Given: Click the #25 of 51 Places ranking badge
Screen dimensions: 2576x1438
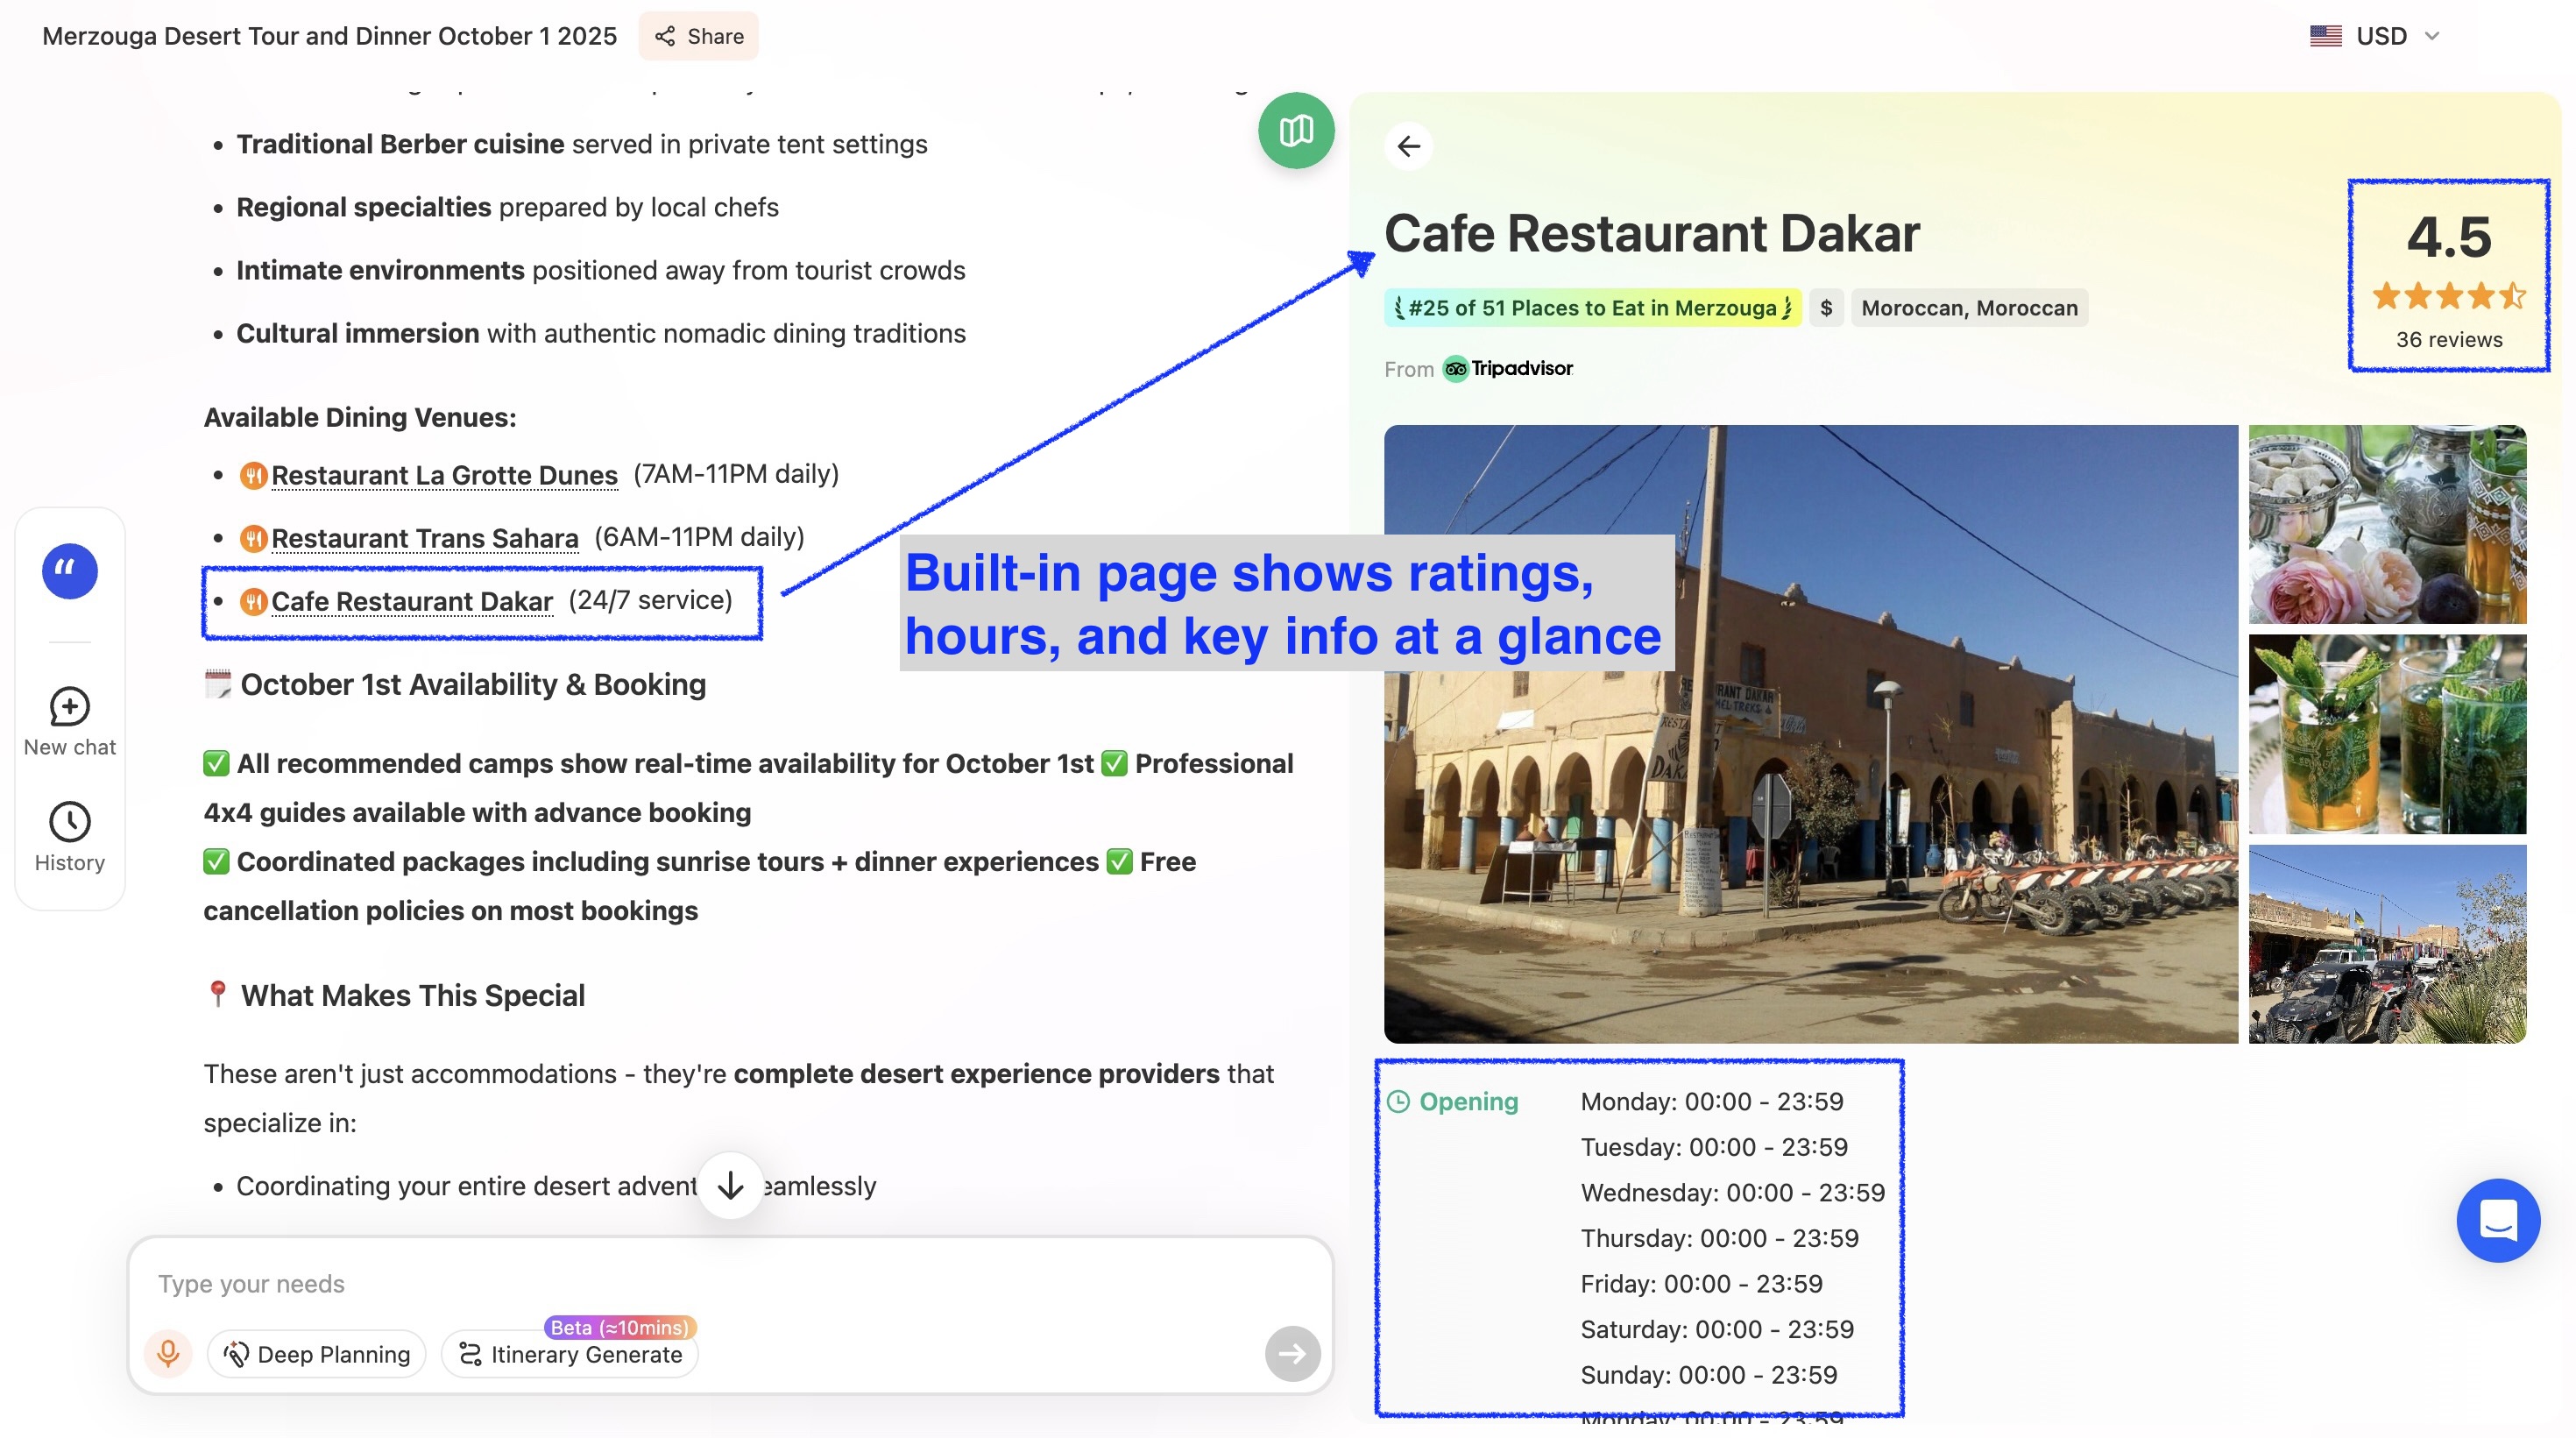Looking at the screenshot, I should tap(1593, 308).
